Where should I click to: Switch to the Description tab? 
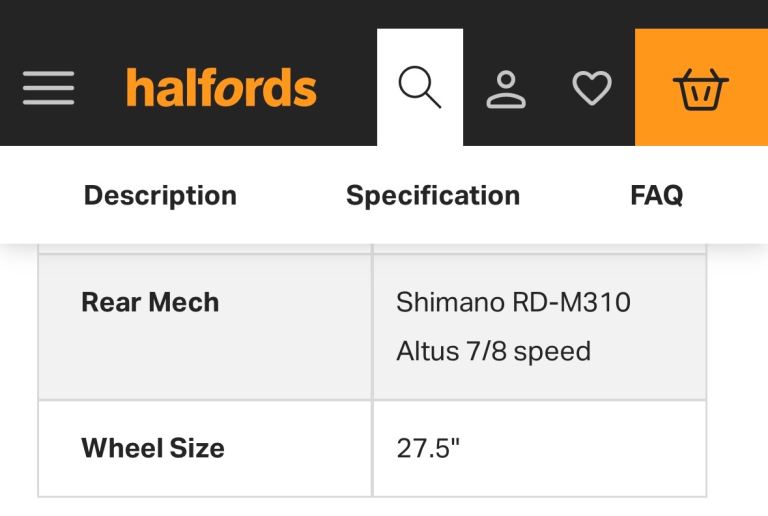(160, 195)
